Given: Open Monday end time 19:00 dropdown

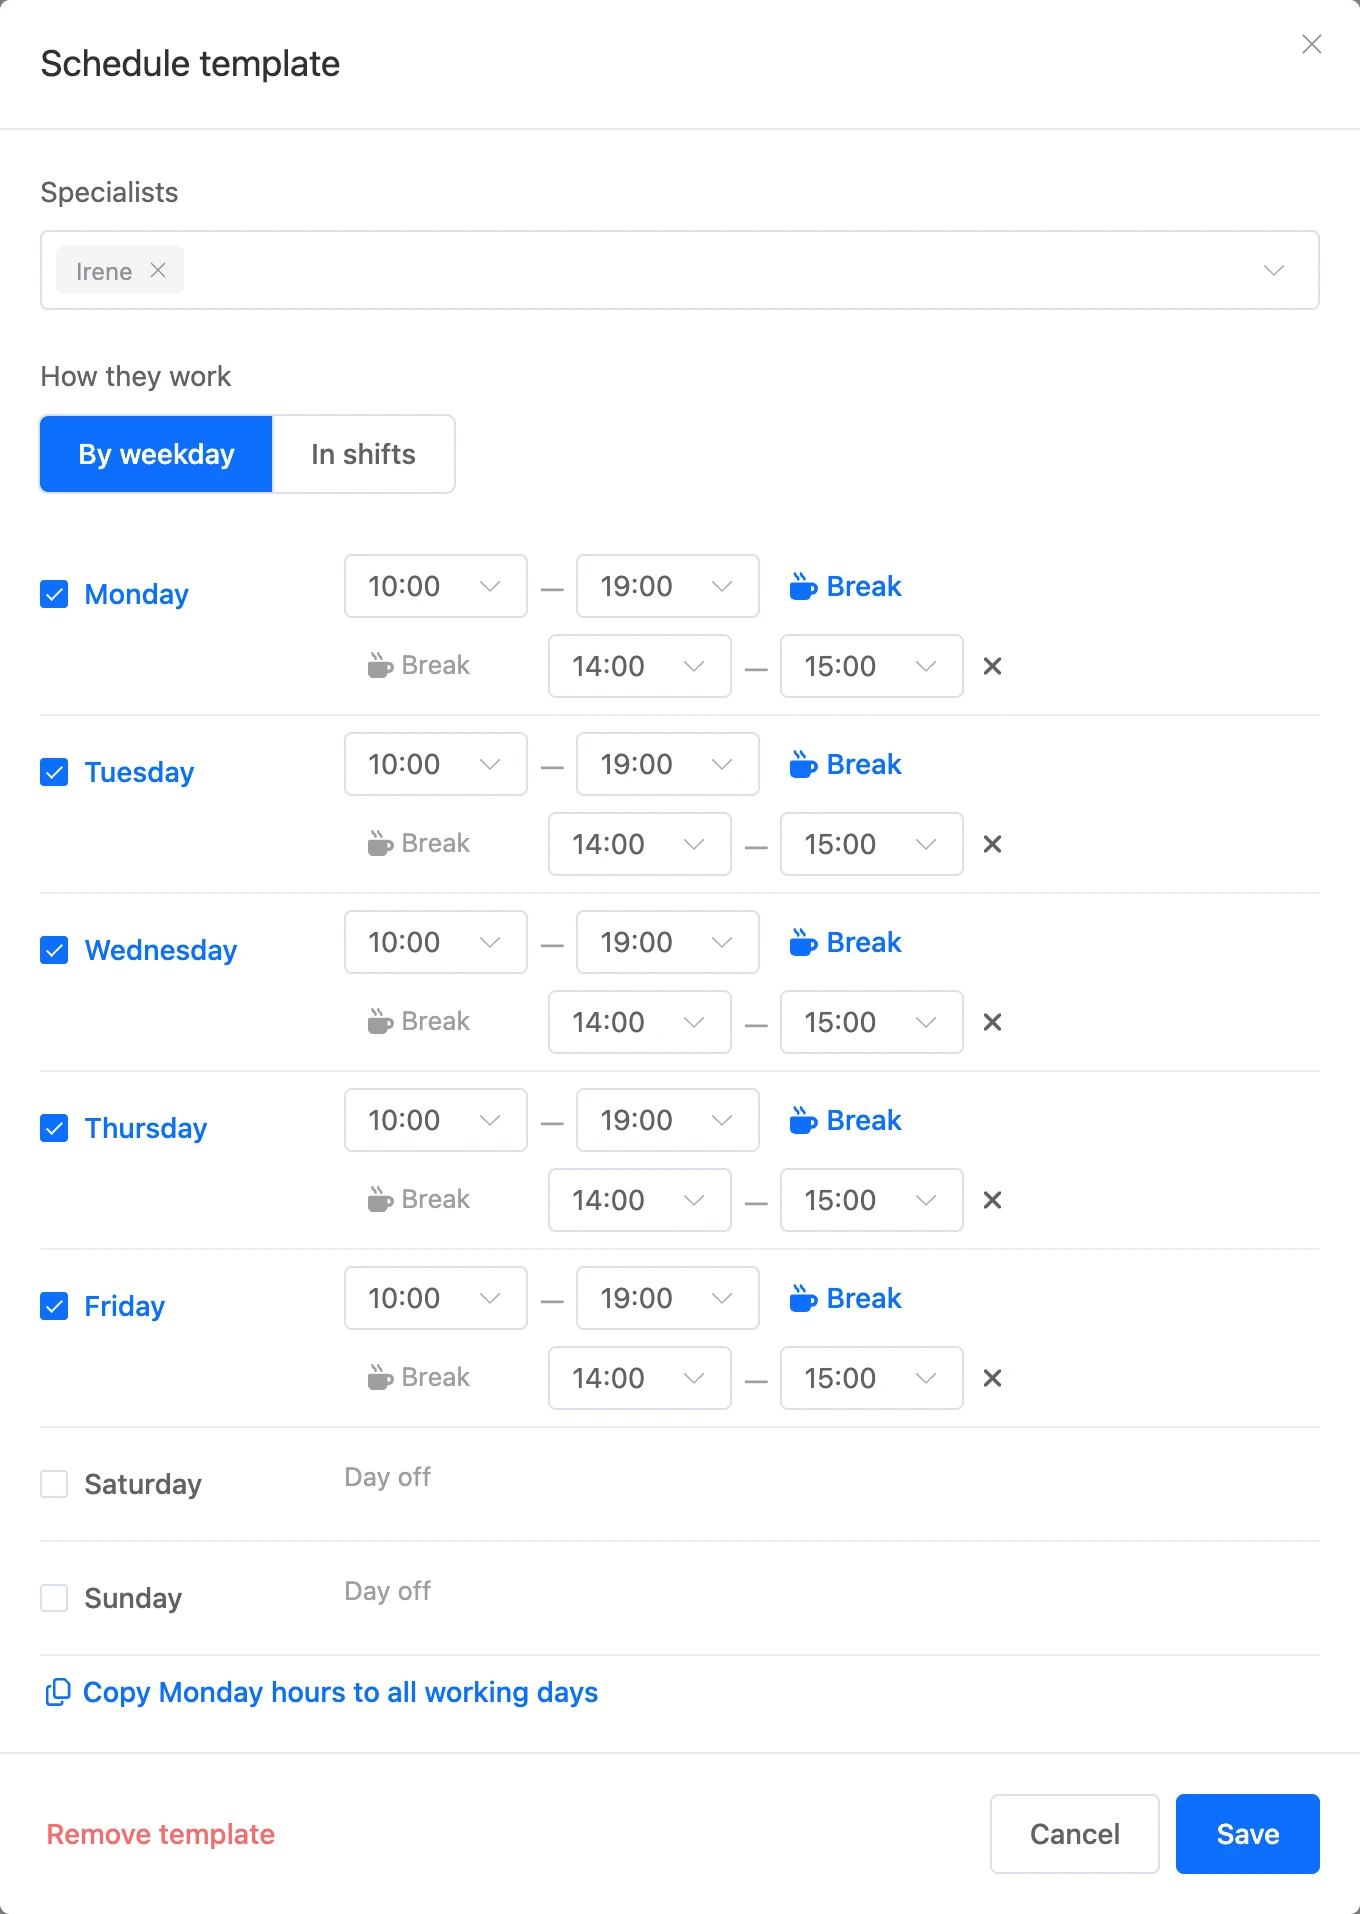Looking at the screenshot, I should pyautogui.click(x=668, y=586).
